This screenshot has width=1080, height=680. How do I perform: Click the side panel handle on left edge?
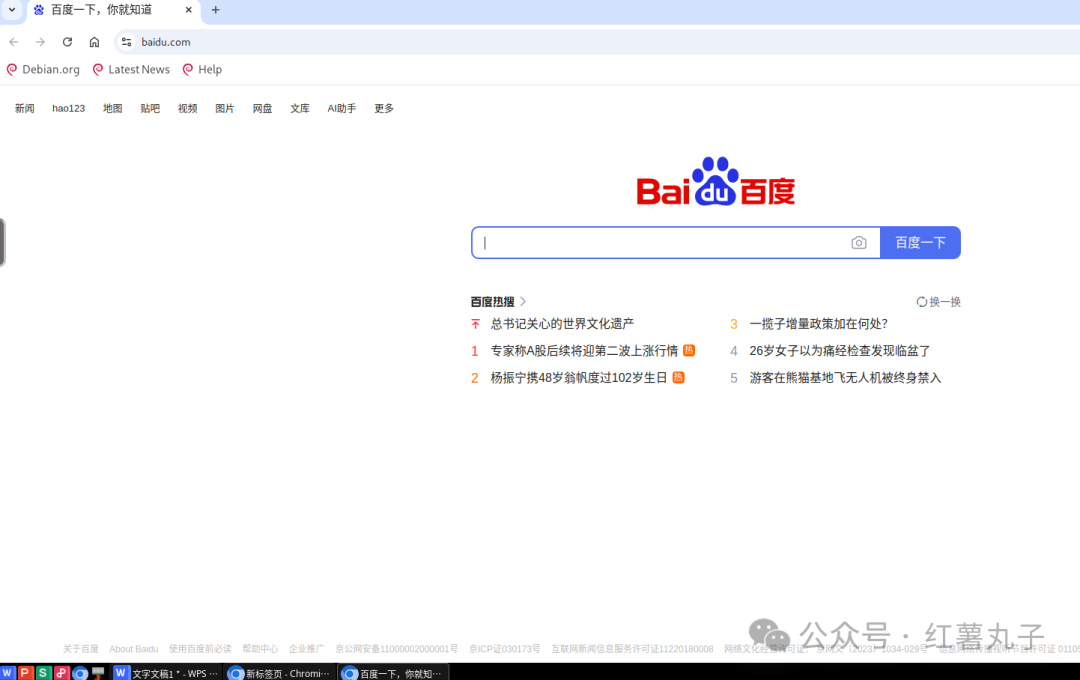[3, 242]
